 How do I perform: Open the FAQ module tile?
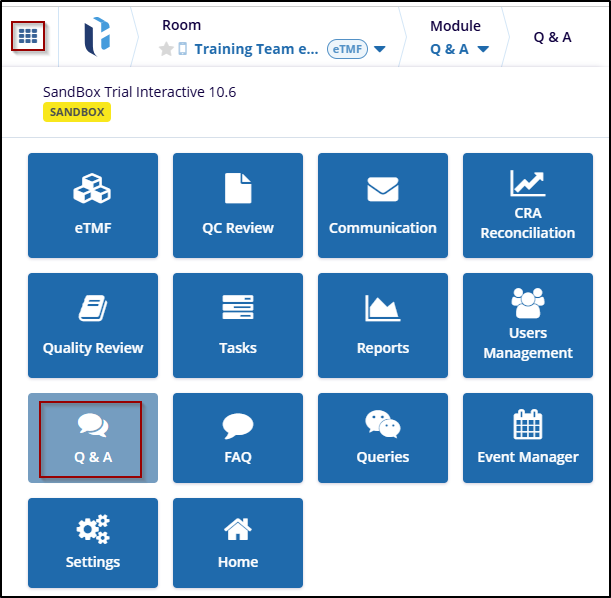pos(238,439)
